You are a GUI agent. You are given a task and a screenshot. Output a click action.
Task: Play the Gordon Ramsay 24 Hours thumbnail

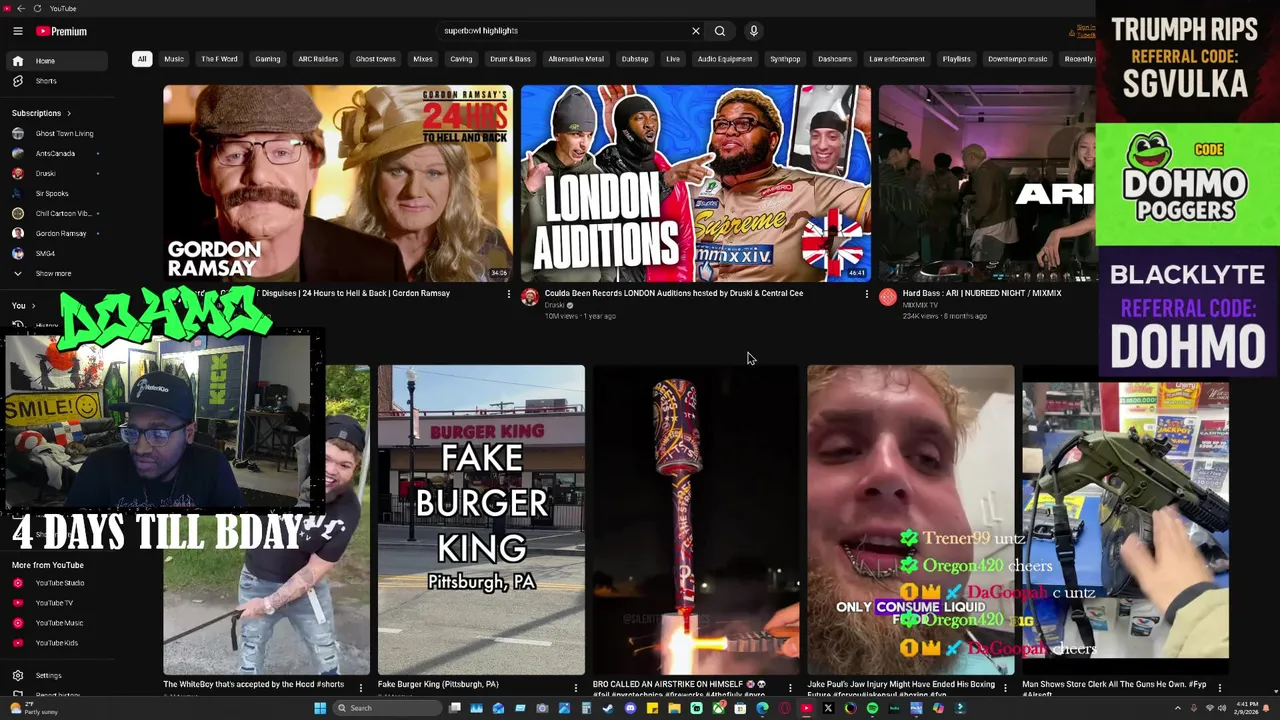pyautogui.click(x=338, y=183)
